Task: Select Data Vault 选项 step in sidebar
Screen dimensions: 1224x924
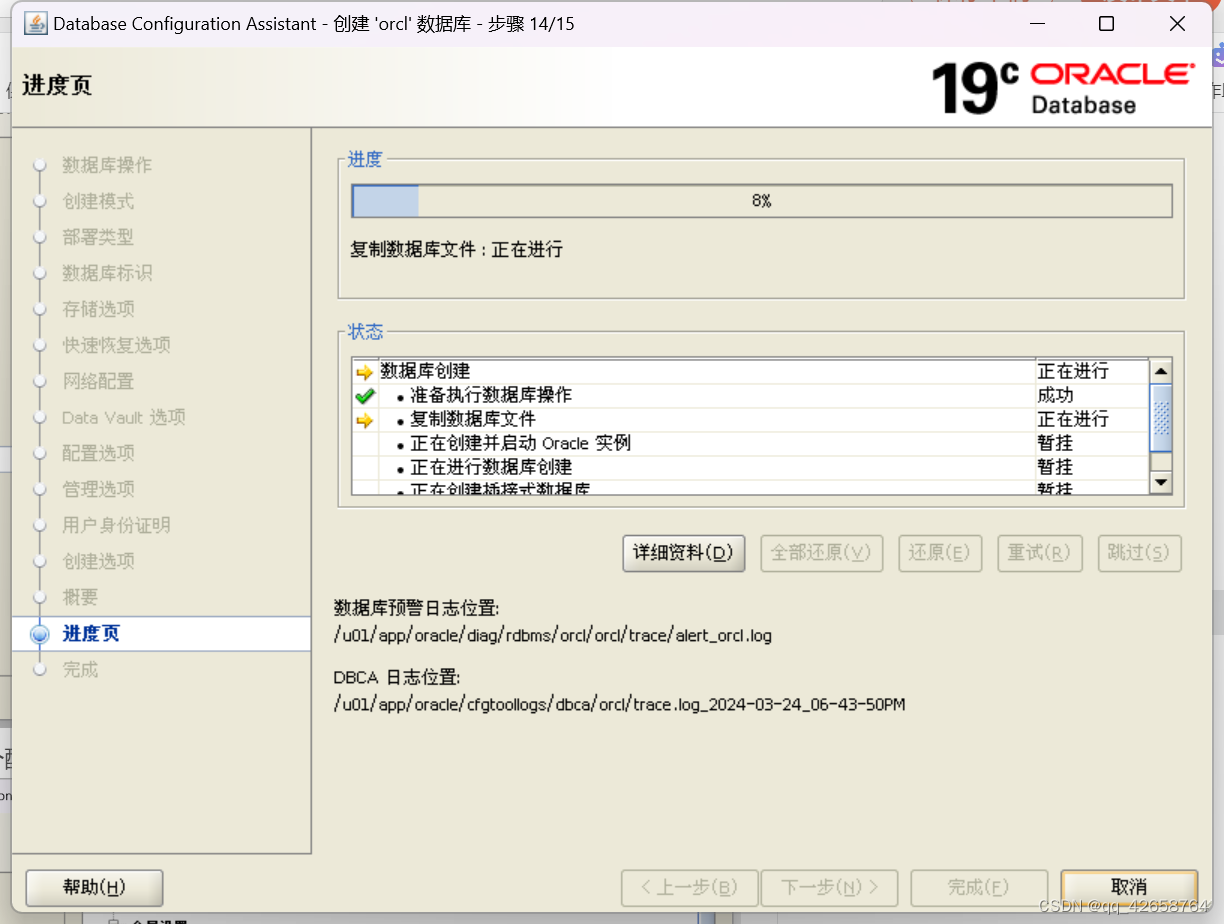Action: coord(124,417)
